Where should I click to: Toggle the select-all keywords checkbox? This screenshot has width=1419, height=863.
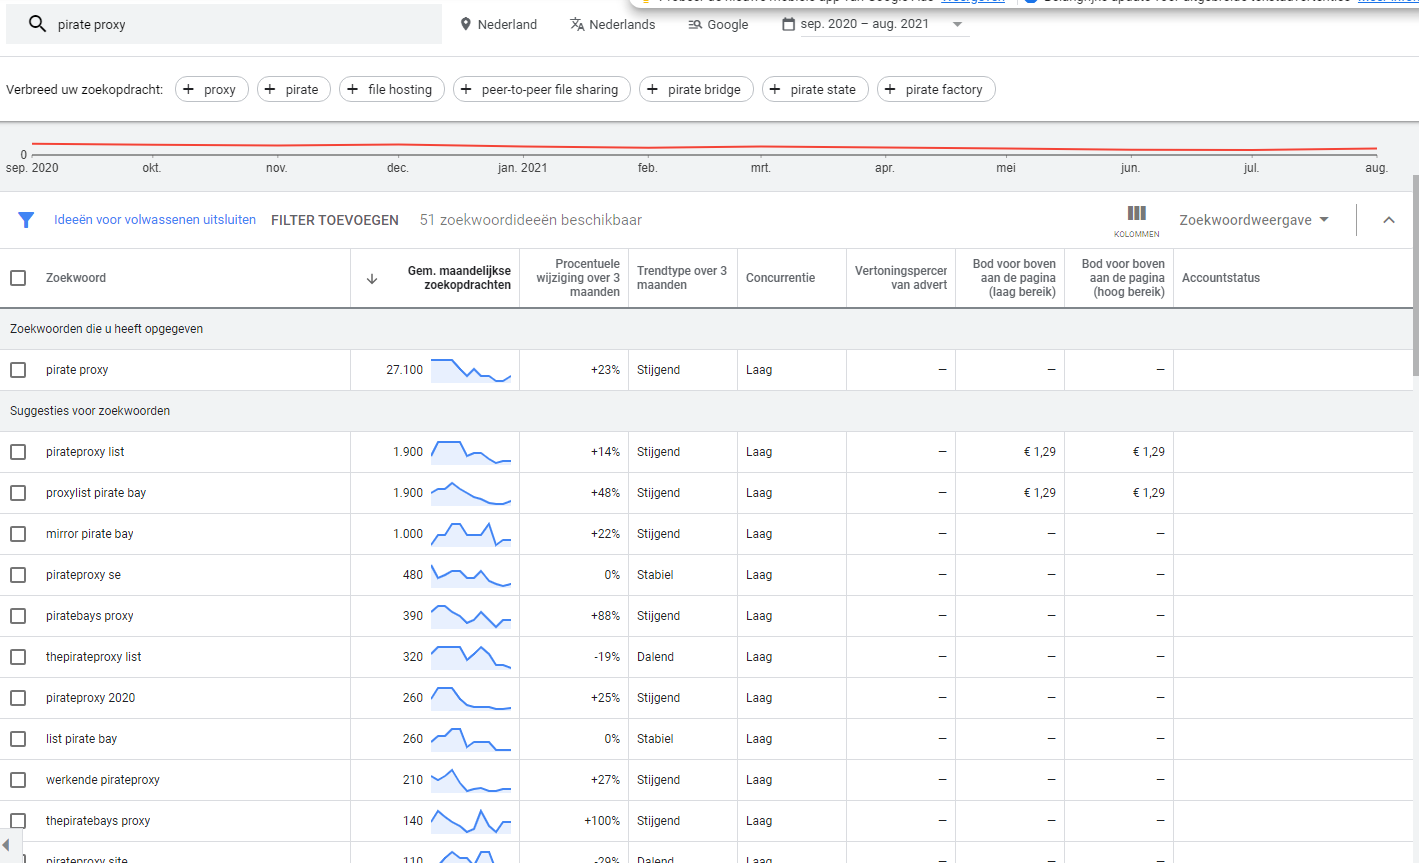pos(18,278)
